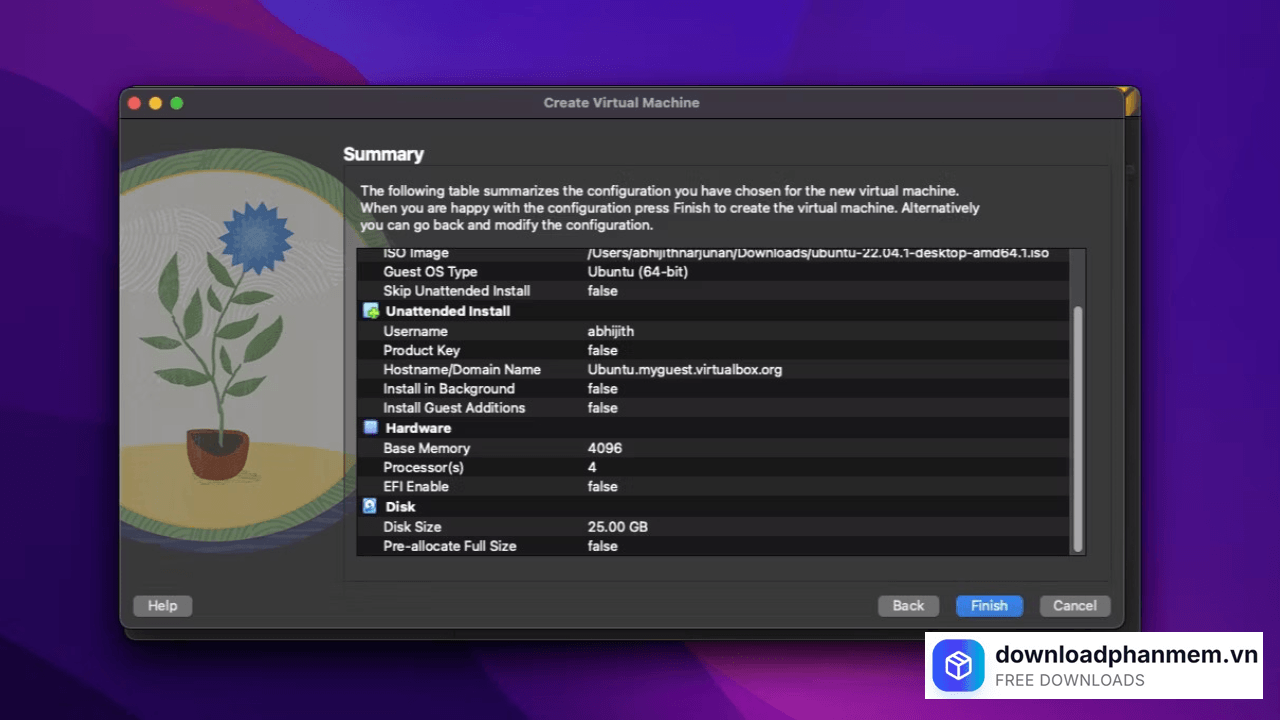Open Help for this wizard
The width and height of the screenshot is (1280, 720).
162,605
